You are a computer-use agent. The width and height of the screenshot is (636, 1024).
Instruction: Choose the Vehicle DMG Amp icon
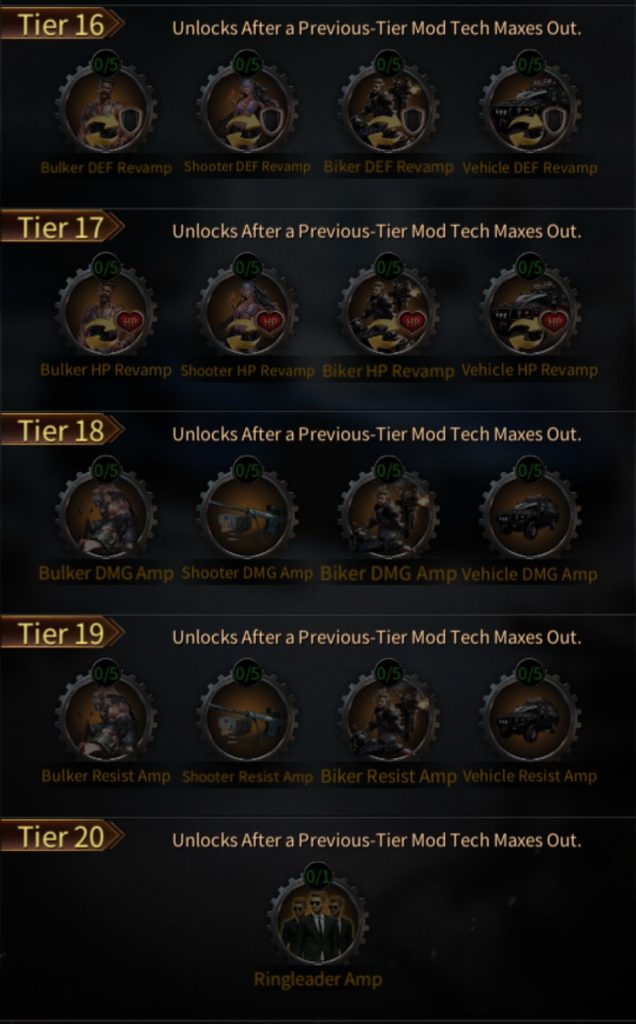coord(530,513)
